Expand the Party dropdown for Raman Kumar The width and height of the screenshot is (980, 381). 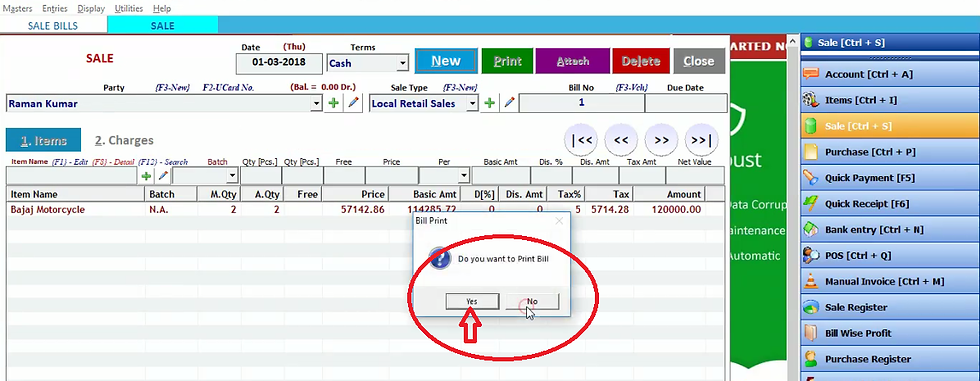coord(317,104)
